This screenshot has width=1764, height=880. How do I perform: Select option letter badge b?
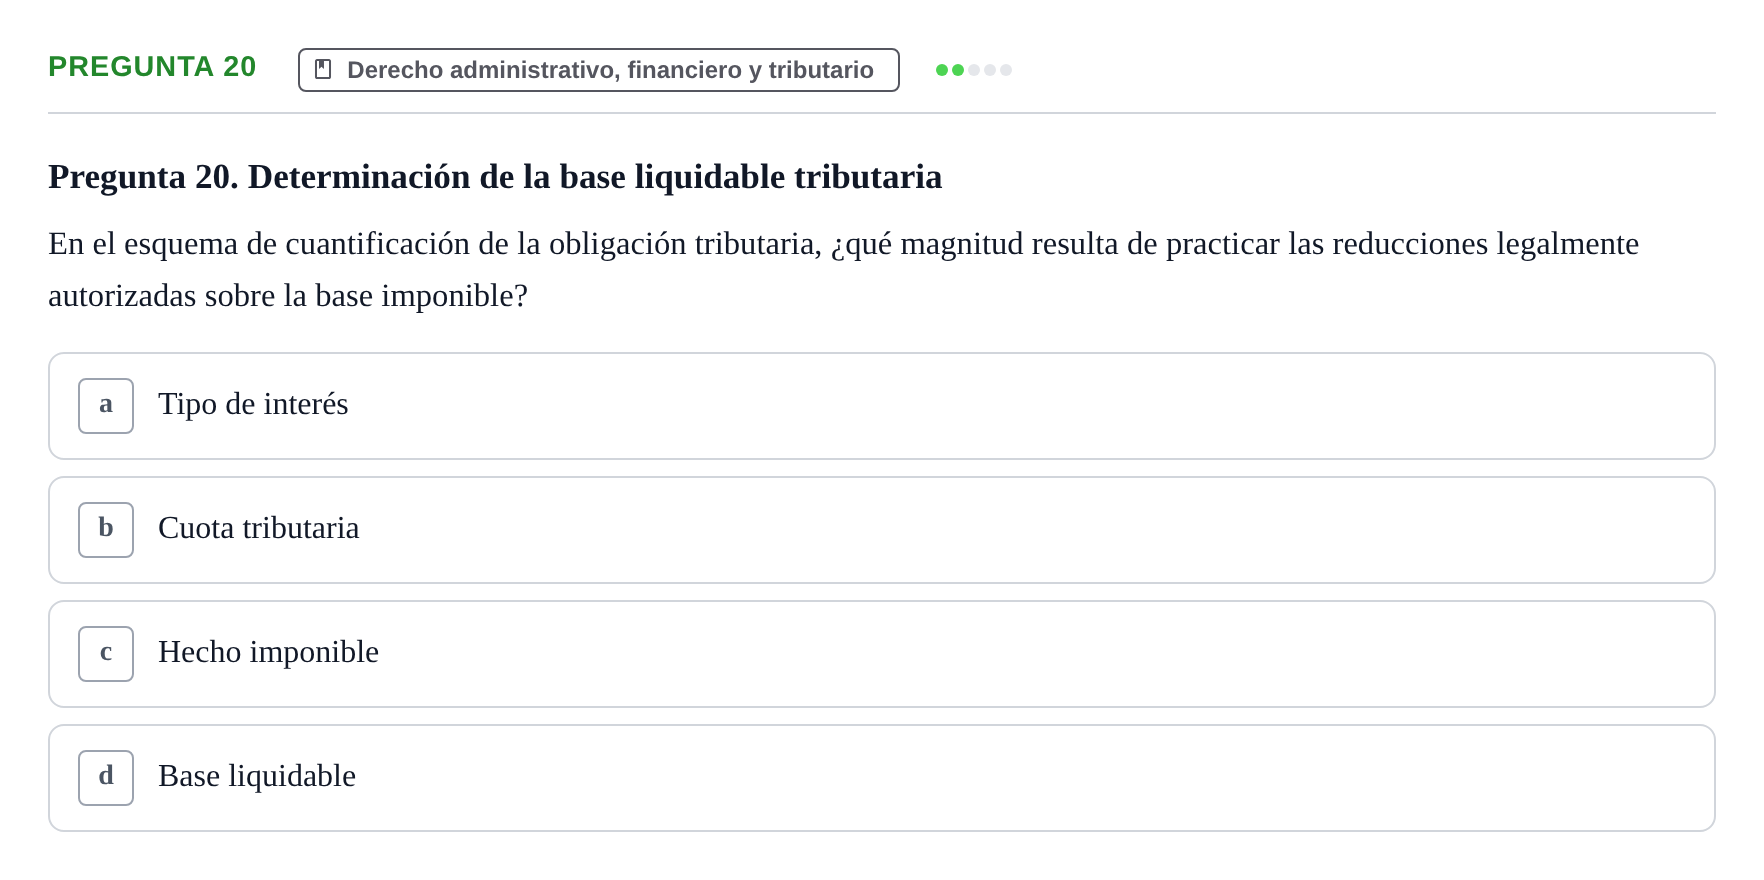click(x=106, y=530)
